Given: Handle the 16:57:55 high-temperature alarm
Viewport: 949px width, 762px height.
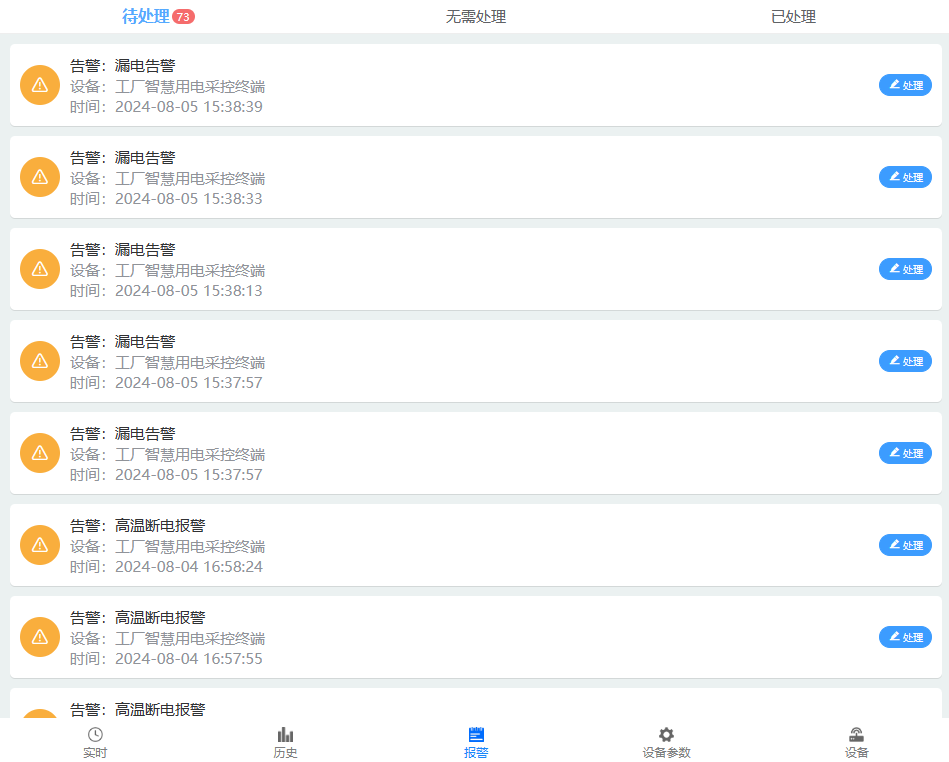Looking at the screenshot, I should pos(905,637).
